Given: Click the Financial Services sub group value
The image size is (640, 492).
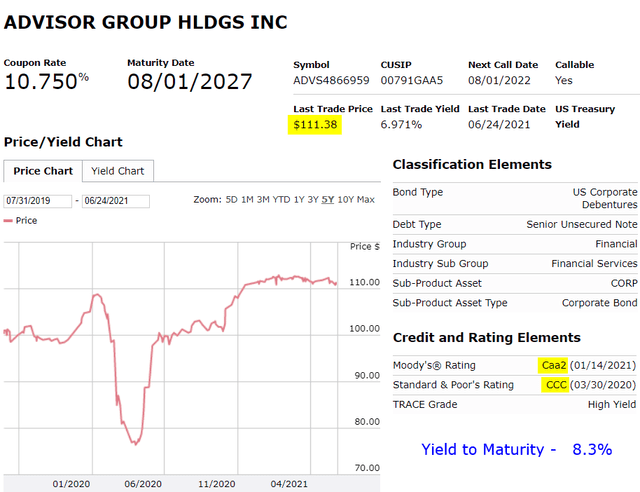Looking at the screenshot, I should click(x=594, y=263).
